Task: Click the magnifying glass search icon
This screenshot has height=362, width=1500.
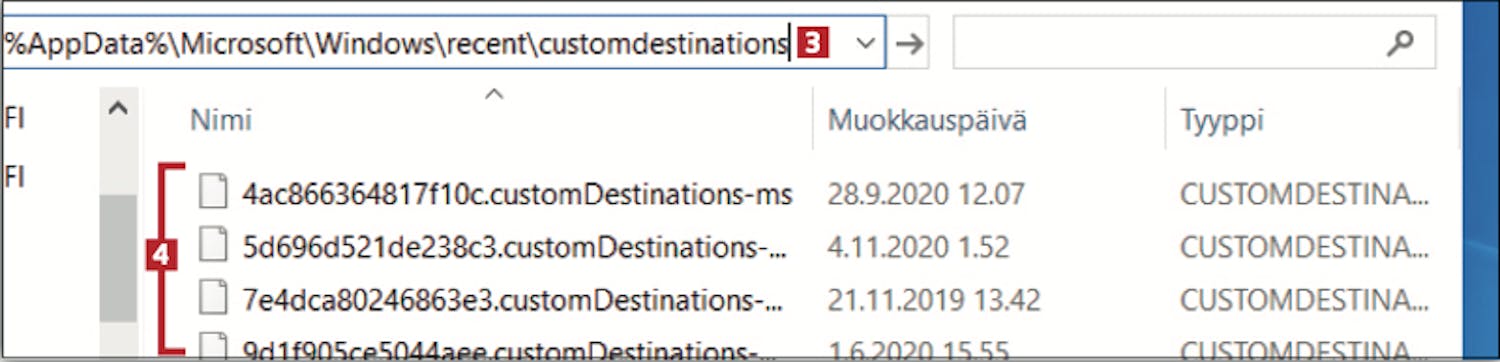Action: (1402, 43)
